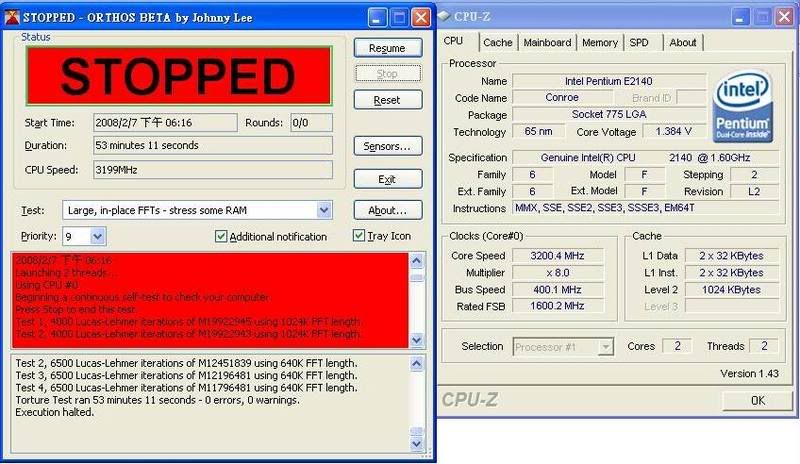Viewport: 800px width, 464px height.
Task: Click the log line about M12196481
Action: click(186, 375)
